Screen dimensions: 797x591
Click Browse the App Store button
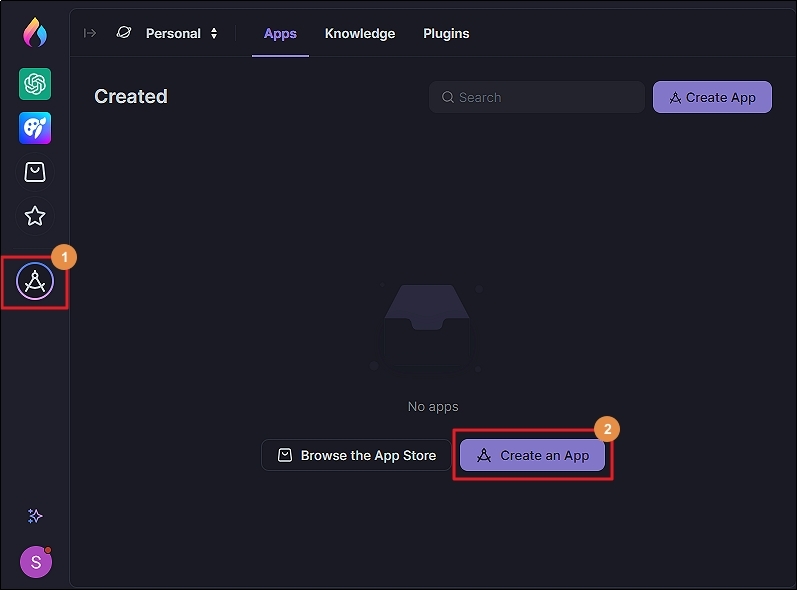pyautogui.click(x=356, y=455)
